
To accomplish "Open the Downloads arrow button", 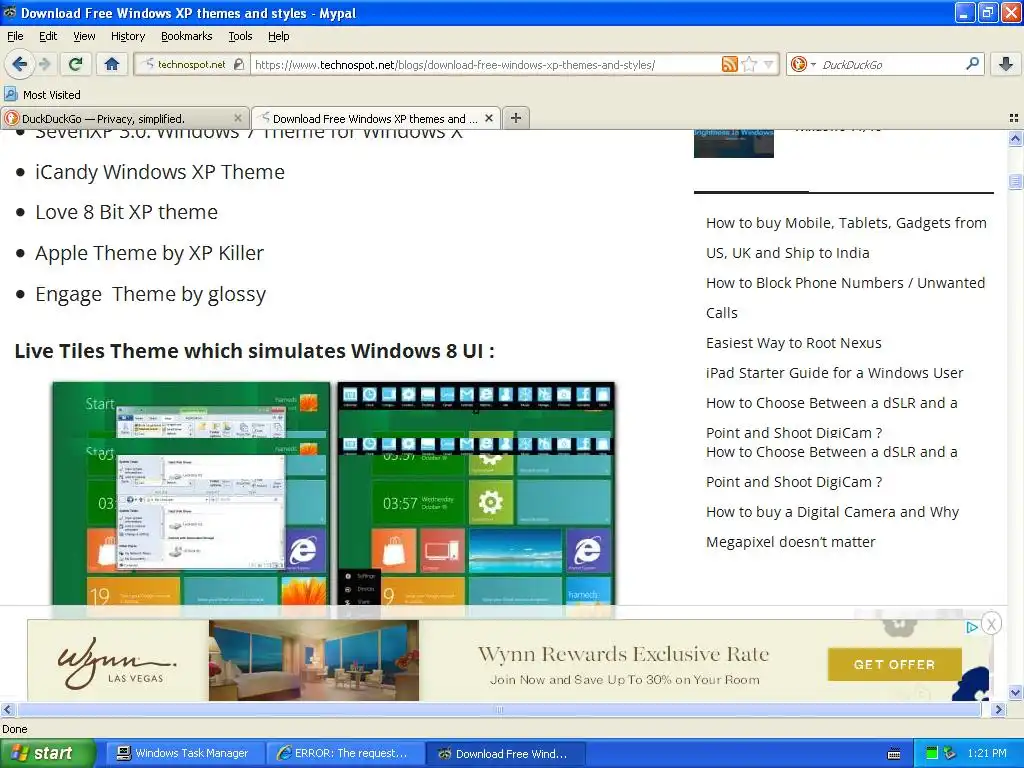I will pyautogui.click(x=1006, y=64).
